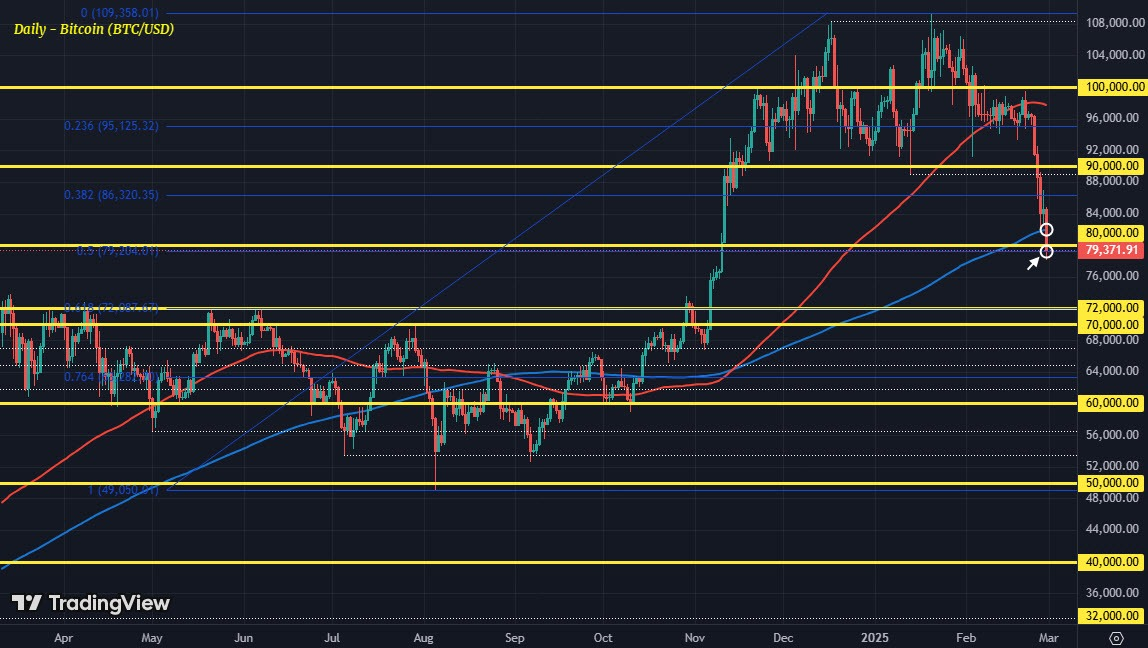Click the Feb label on time axis
1148x648 pixels.
tap(966, 638)
